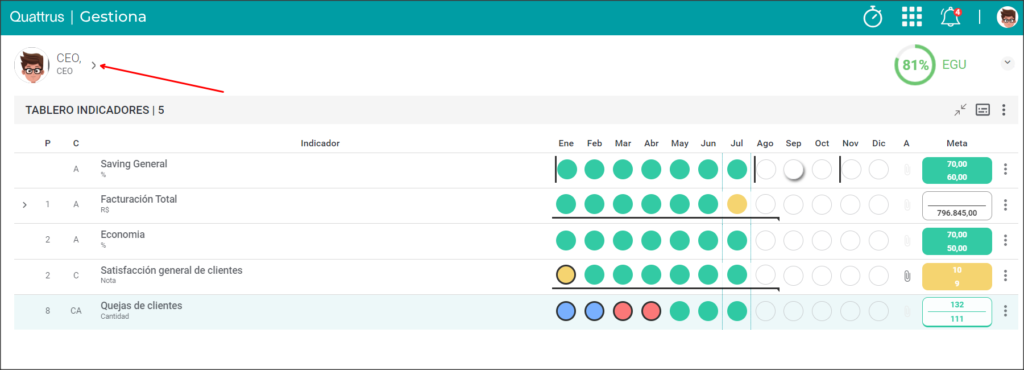This screenshot has height=370, width=1024.
Task: Click the Quattrus | Gestiona logo
Action: [78, 17]
